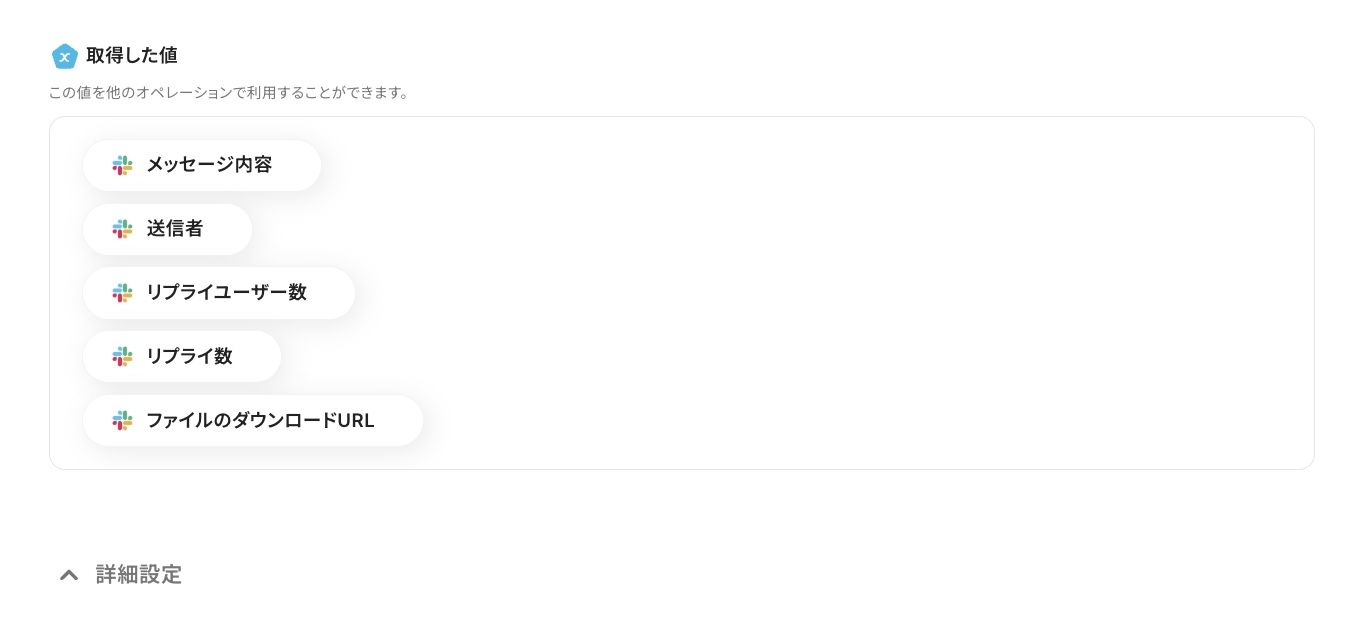Click Slack icon on ファイルのダウンロードURL chip
The height and width of the screenshot is (644, 1372).
point(122,420)
